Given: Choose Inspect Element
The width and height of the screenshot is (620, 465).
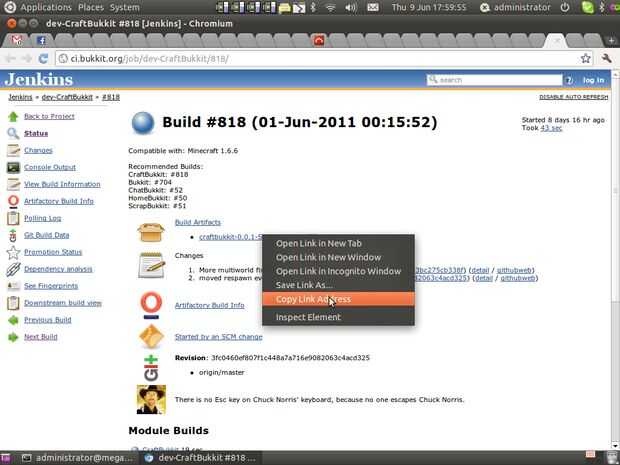Looking at the screenshot, I should click(x=308, y=317).
